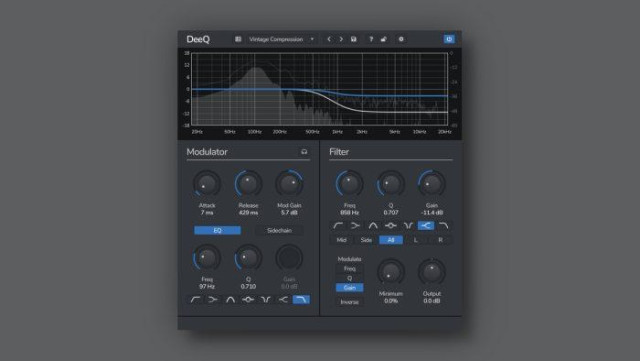Image resolution: width=640 pixels, height=361 pixels.
Task: Open the preset browser grid icon
Action: 238,39
